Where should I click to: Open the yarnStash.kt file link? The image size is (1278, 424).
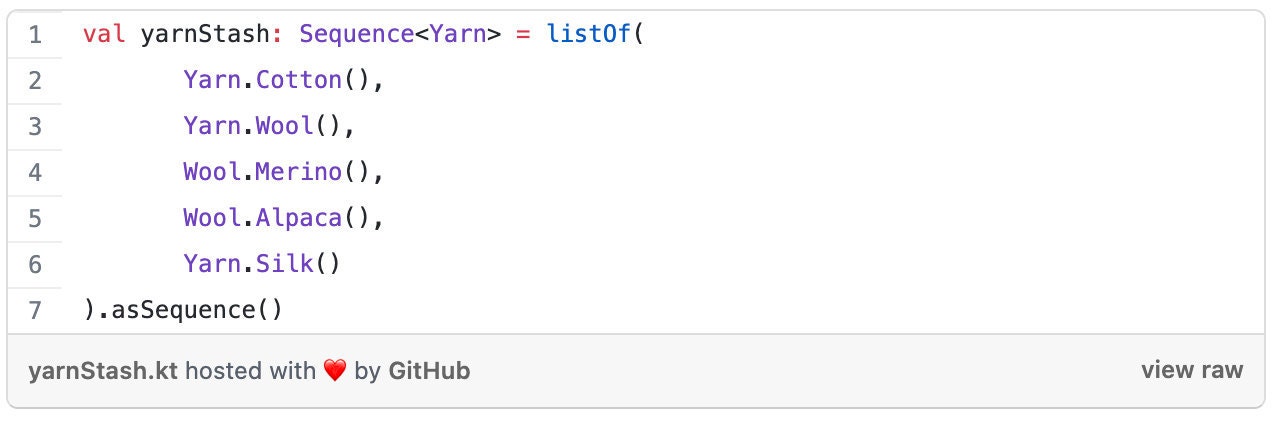pos(104,371)
